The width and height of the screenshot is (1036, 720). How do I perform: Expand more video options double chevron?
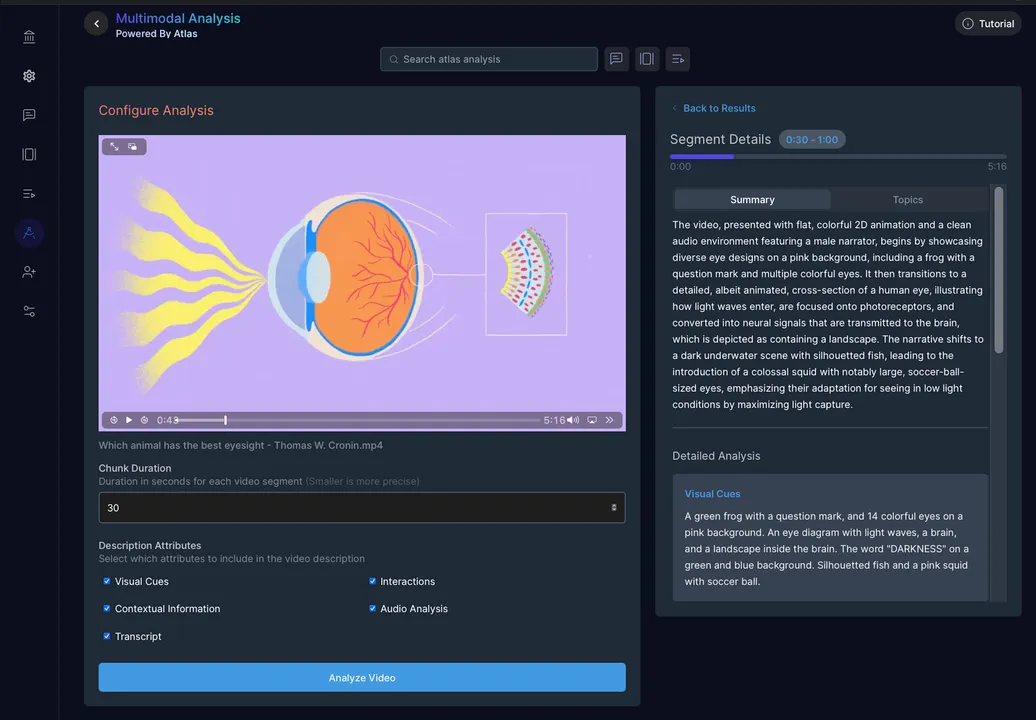(x=610, y=420)
